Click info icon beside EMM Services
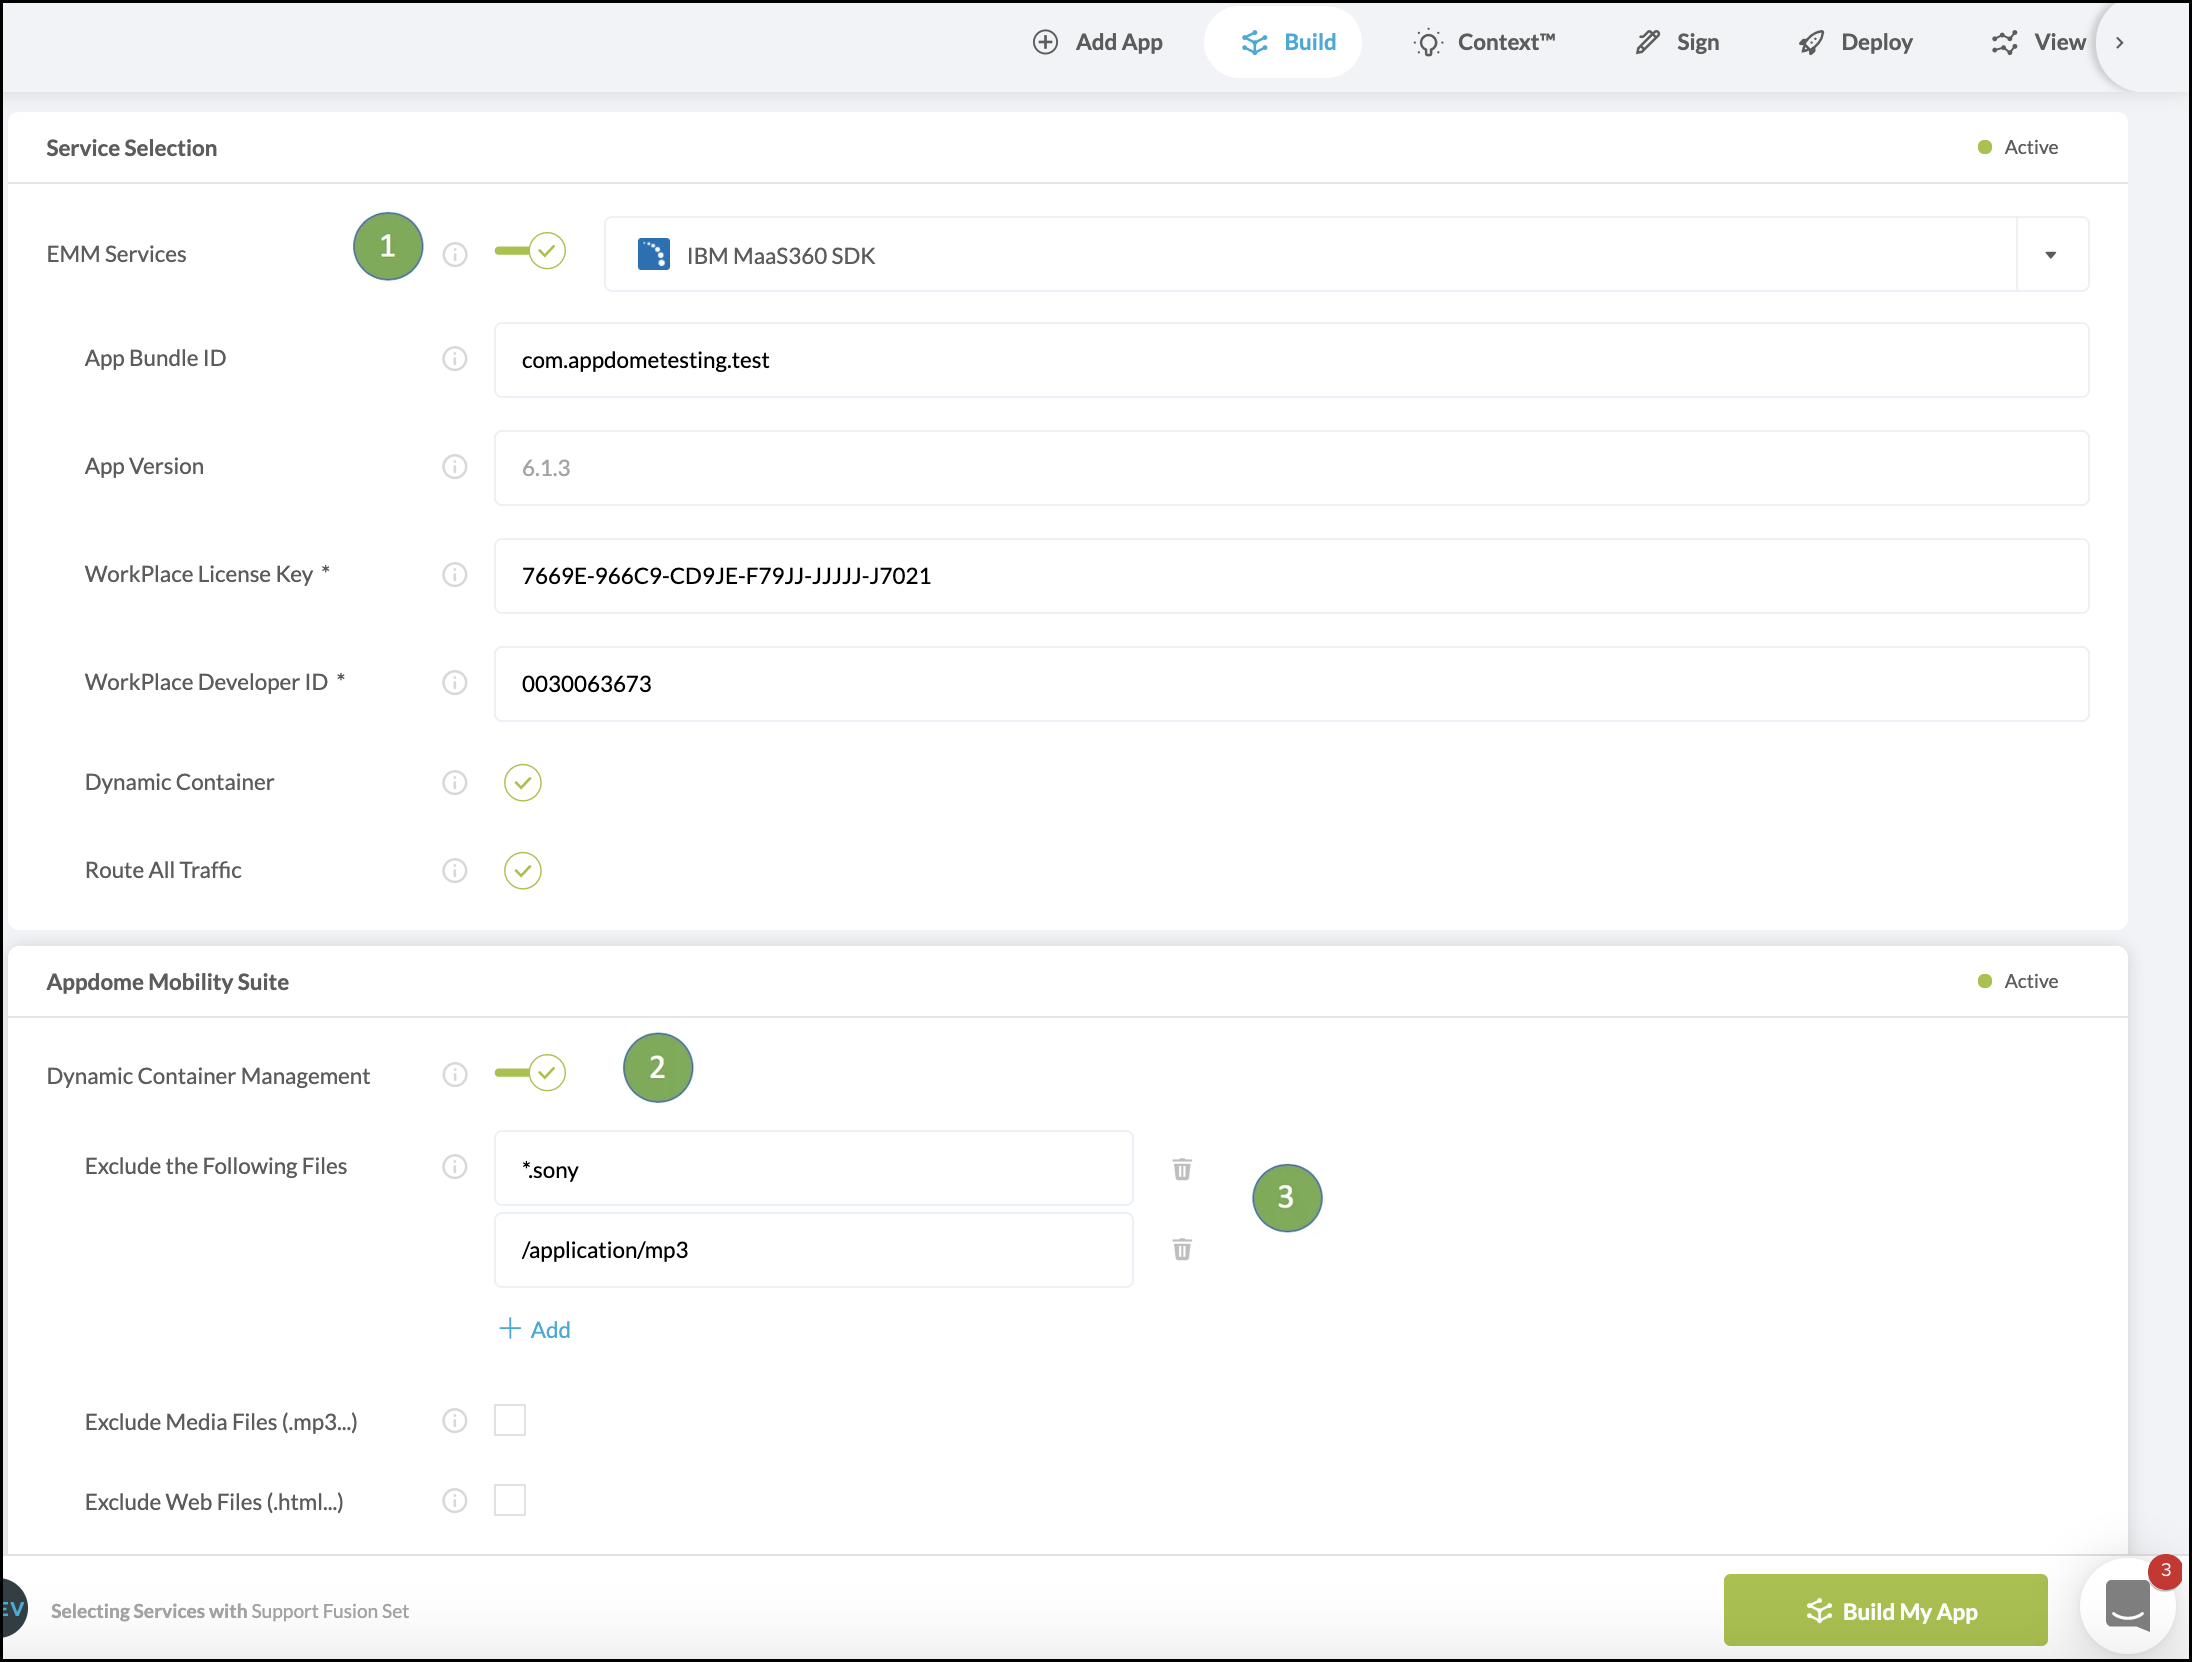 [x=455, y=254]
